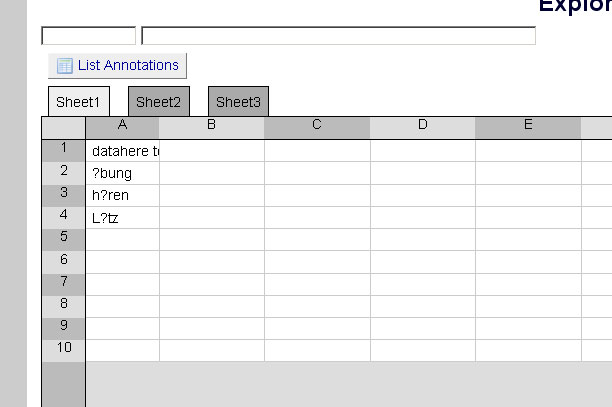This screenshot has height=407, width=612.
Task: Click cell containing 'h?ren'
Action: [x=123, y=195]
